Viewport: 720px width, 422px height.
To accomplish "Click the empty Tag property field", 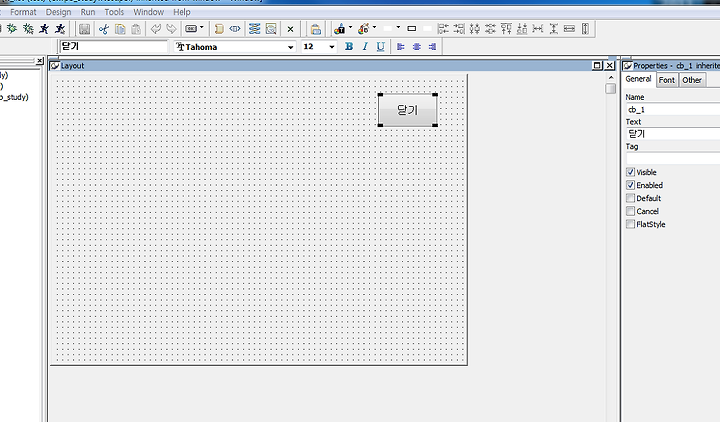I will point(673,158).
